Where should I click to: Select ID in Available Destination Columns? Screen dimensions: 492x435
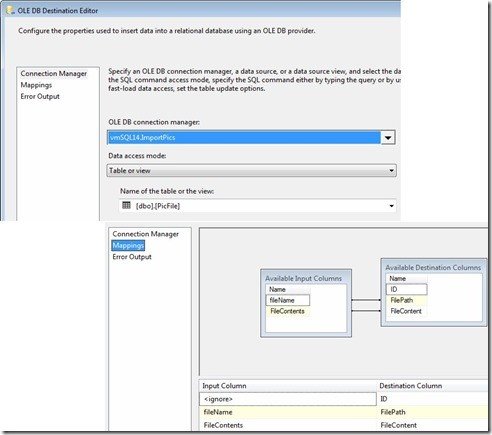[x=406, y=289]
